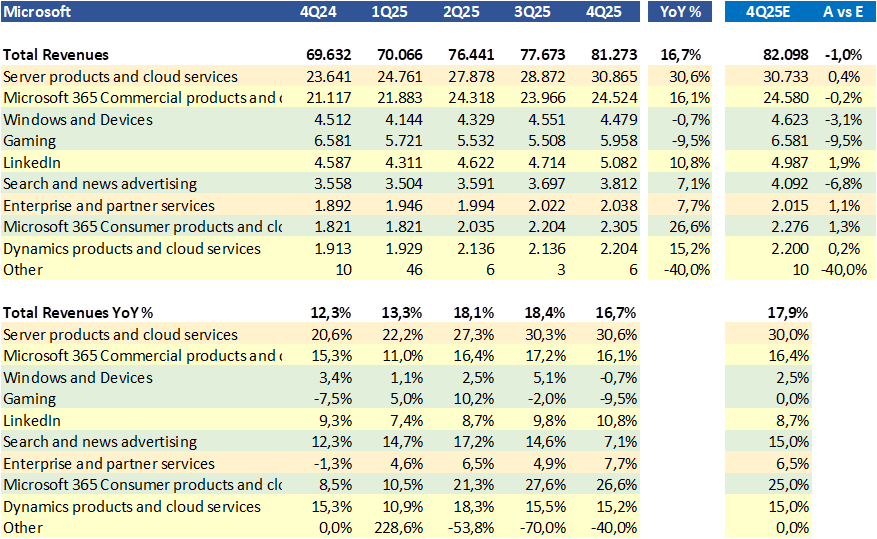Image resolution: width=877 pixels, height=539 pixels.
Task: Click the Microsoft 365 Consumer cell 2.305
Action: pyautogui.click(x=619, y=227)
